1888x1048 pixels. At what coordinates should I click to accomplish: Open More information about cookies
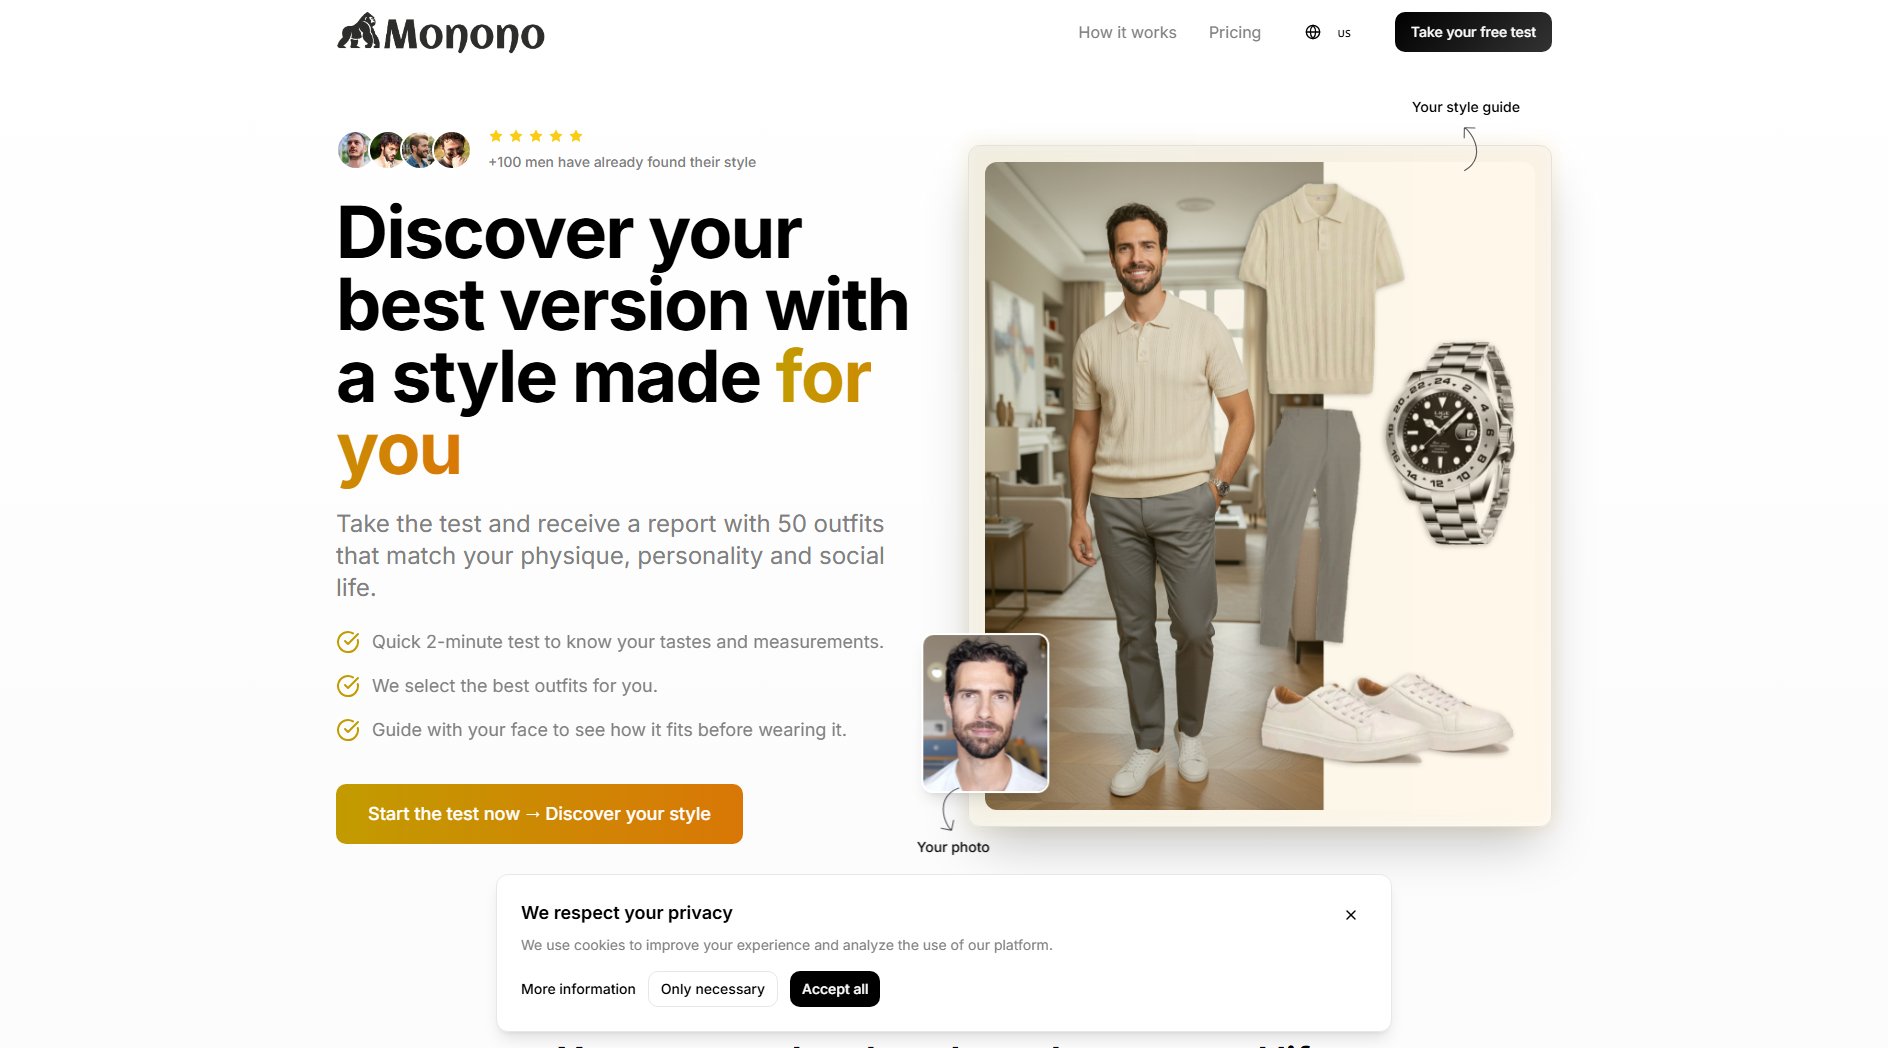click(x=578, y=989)
